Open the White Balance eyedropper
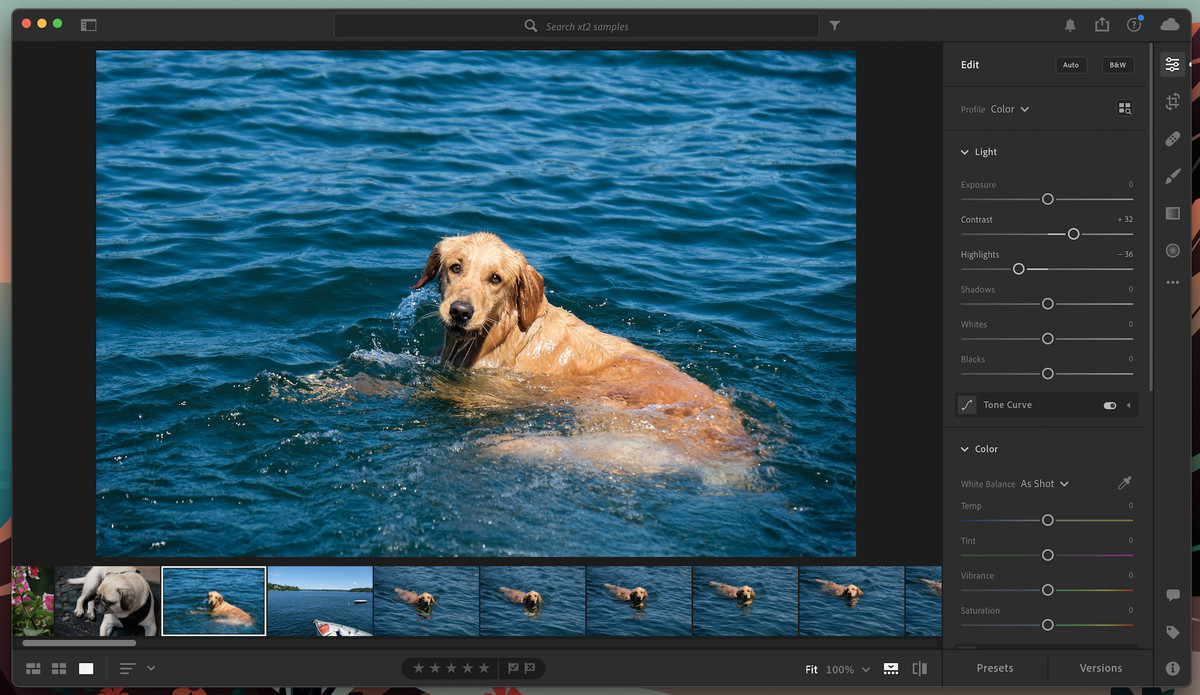Image resolution: width=1200 pixels, height=695 pixels. pyautogui.click(x=1124, y=483)
